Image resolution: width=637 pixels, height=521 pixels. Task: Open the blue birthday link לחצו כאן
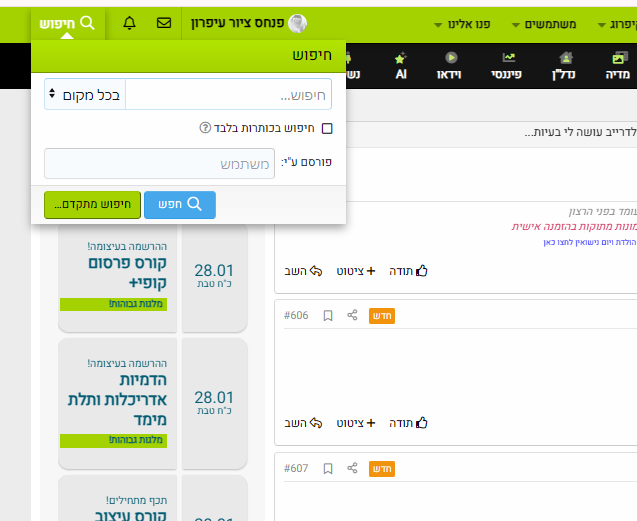point(590,242)
